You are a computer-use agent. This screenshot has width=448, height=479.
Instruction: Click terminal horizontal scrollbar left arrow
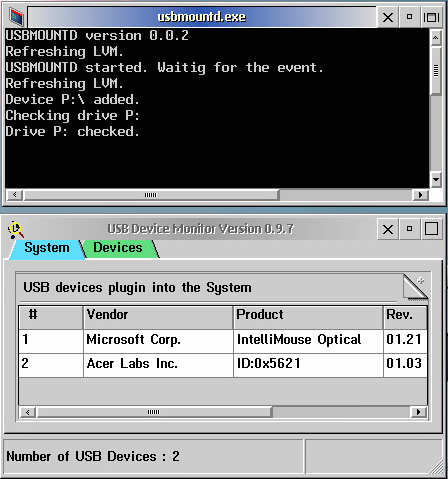click(x=15, y=195)
